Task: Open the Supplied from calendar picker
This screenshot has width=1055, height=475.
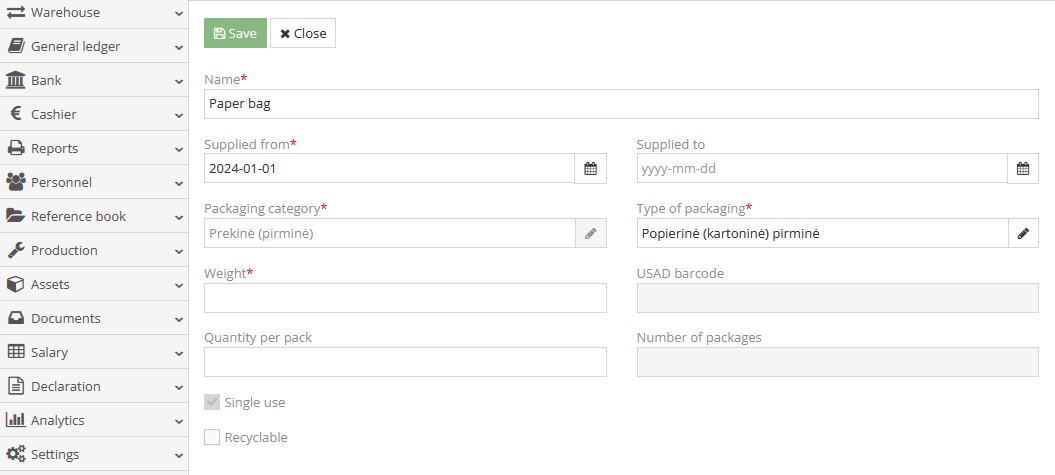Action: [590, 169]
